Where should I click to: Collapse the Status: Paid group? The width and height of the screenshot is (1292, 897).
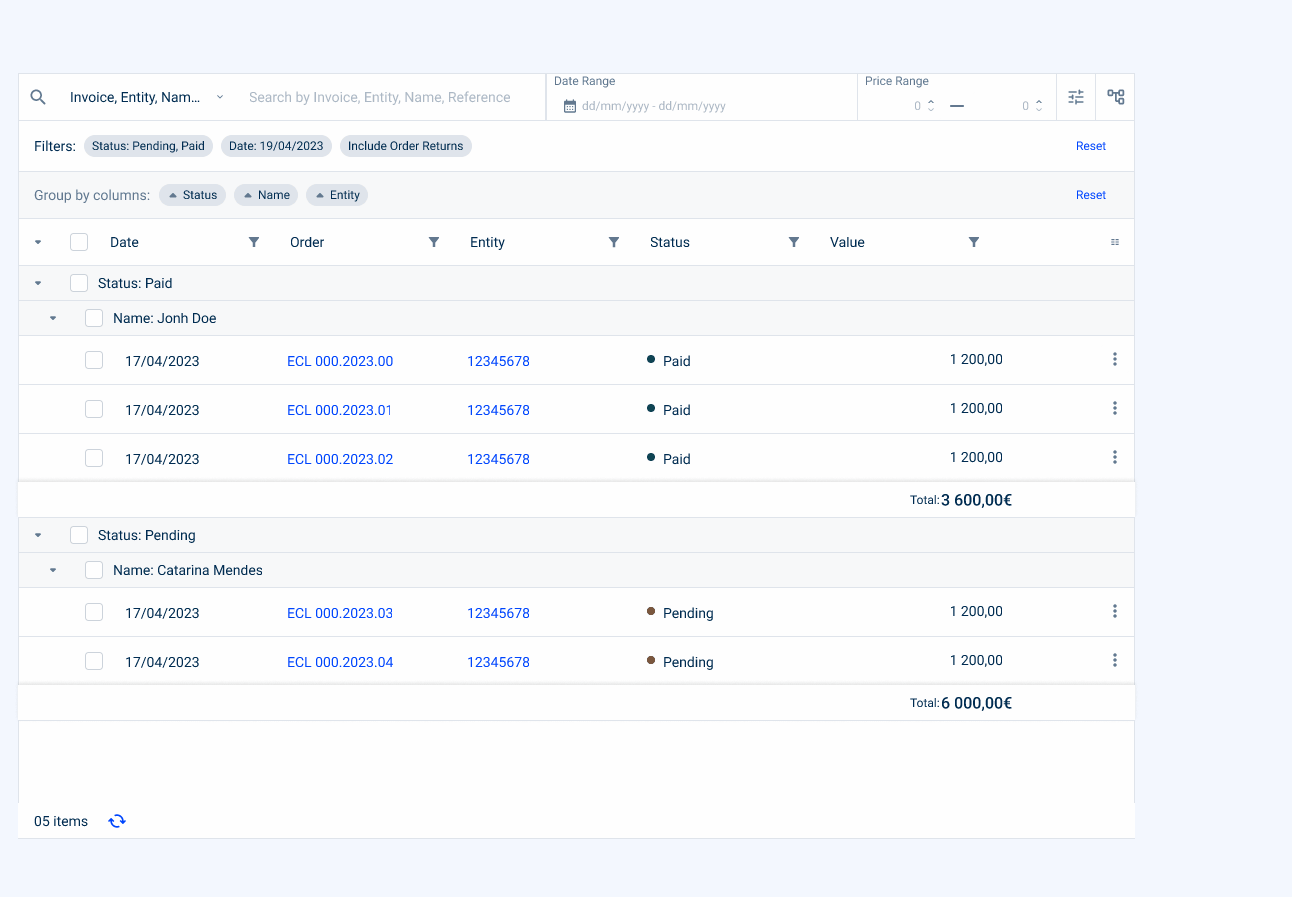click(38, 283)
